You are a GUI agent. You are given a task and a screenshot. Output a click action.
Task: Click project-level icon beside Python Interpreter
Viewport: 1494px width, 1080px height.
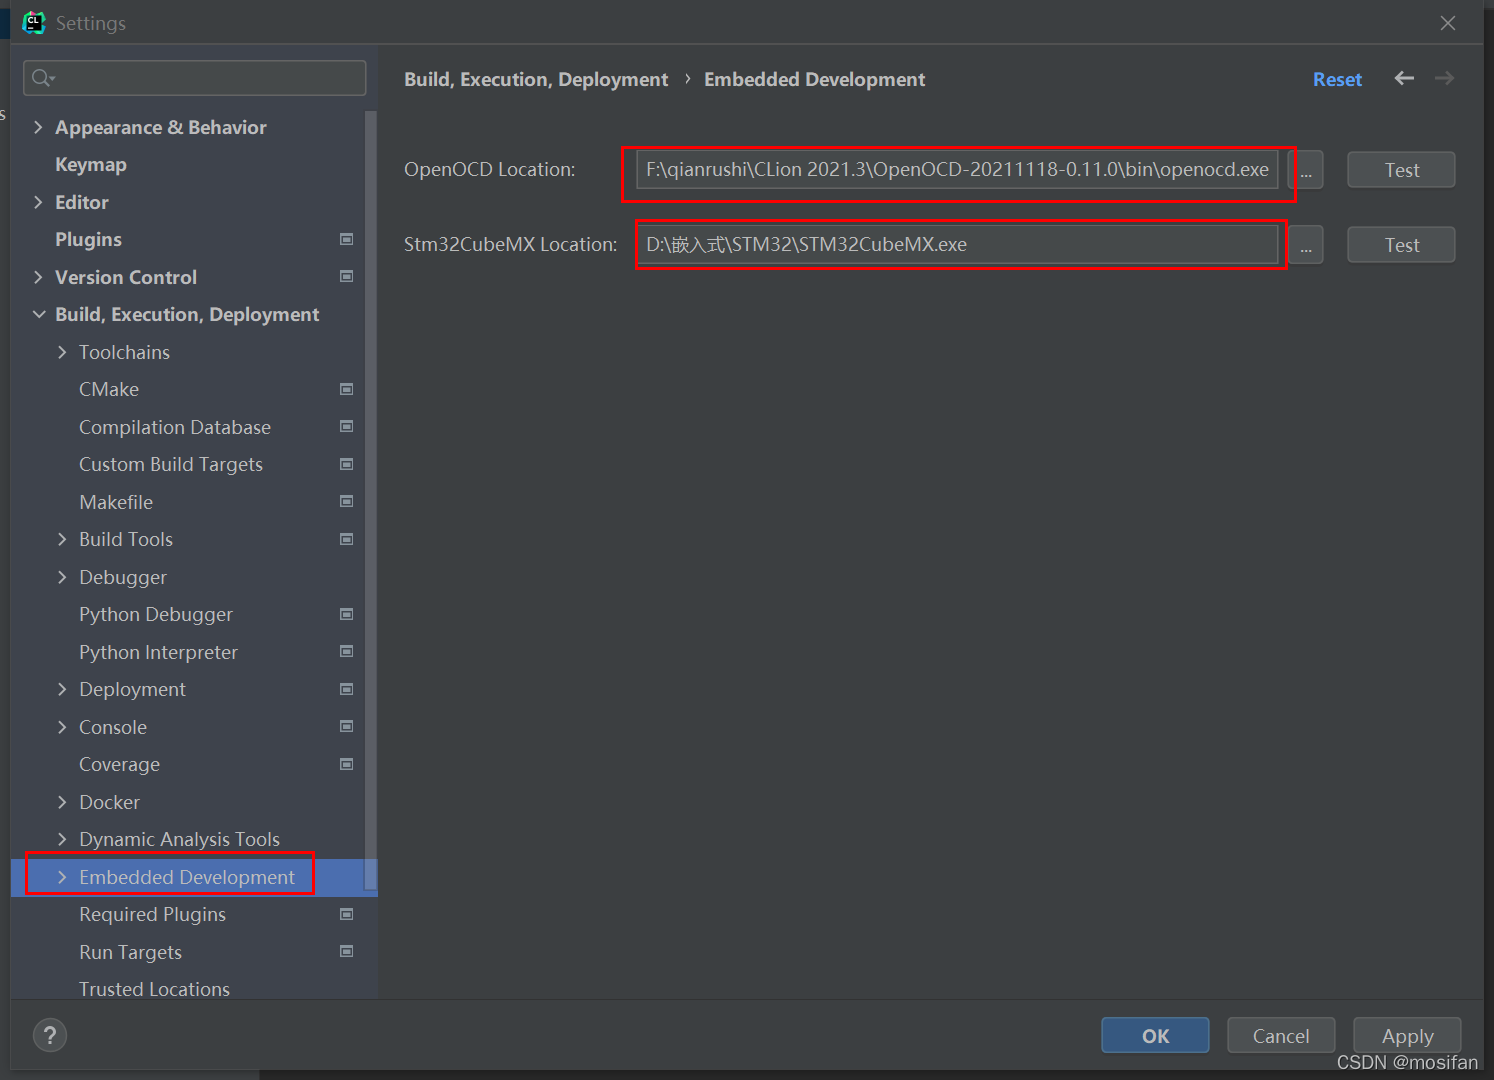click(347, 651)
